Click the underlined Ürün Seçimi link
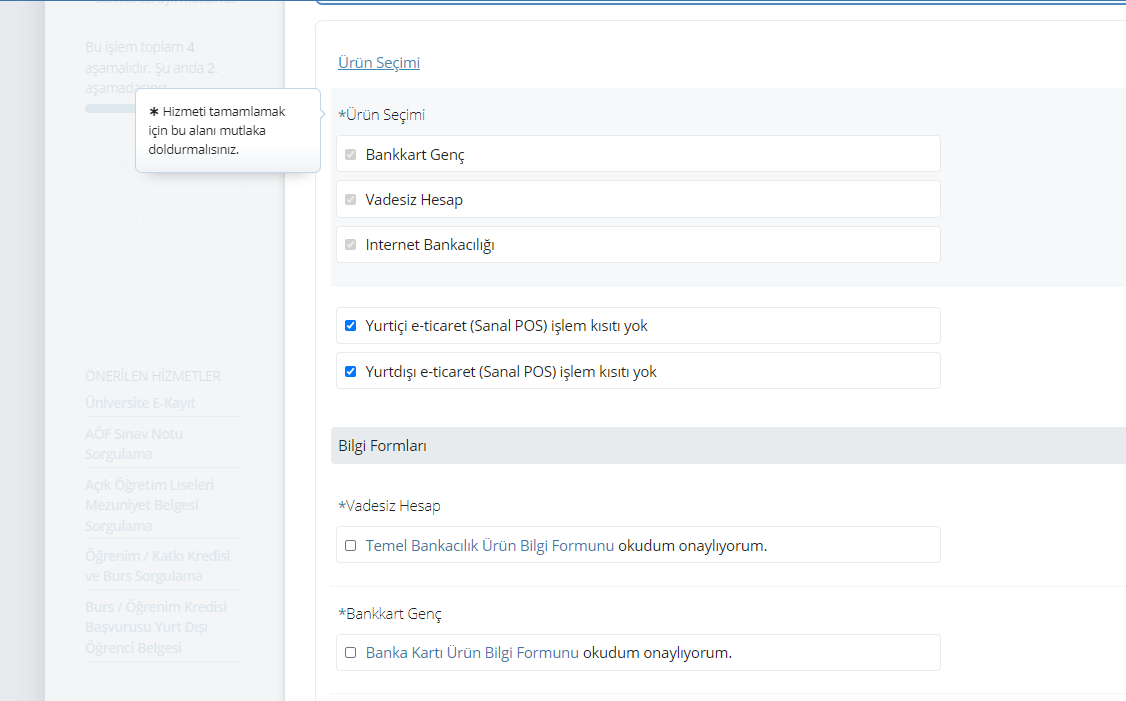Viewport: 1126px width, 701px height. pos(379,63)
